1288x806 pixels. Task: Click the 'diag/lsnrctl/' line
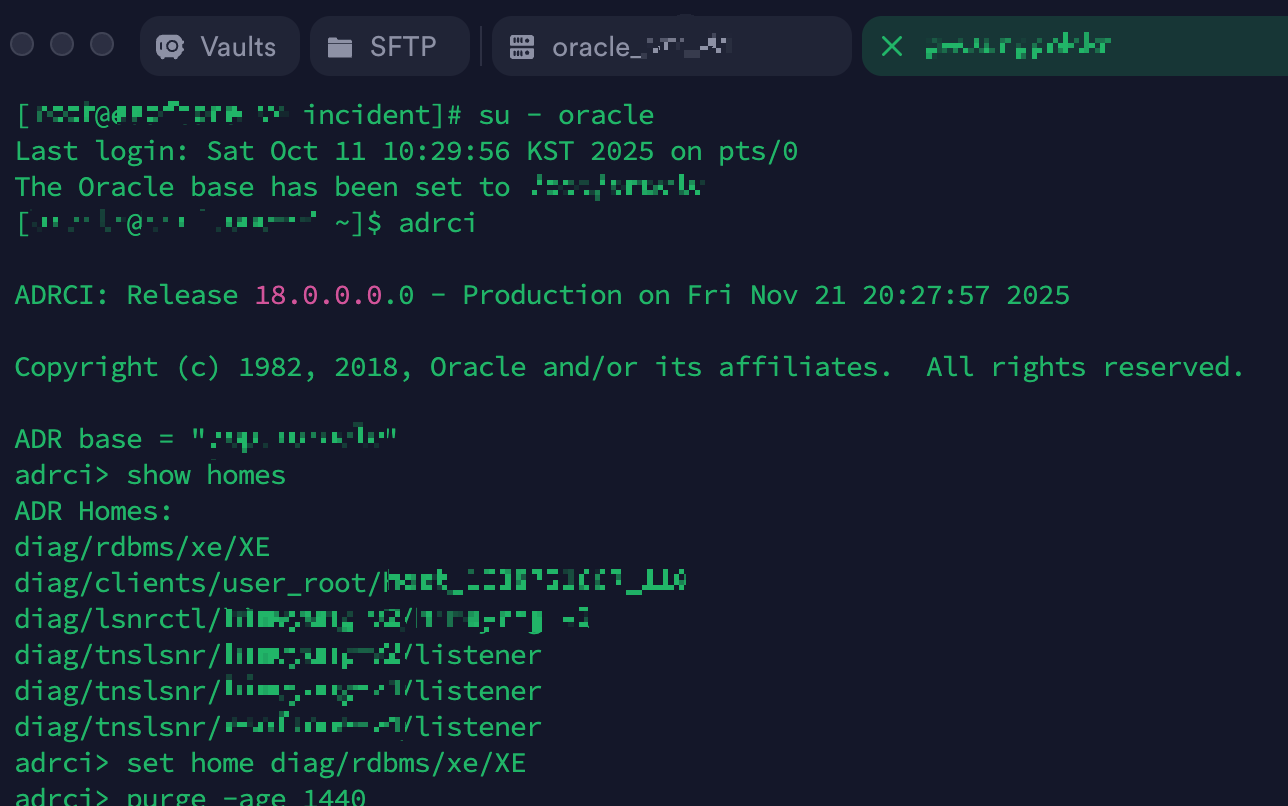pyautogui.click(x=302, y=619)
